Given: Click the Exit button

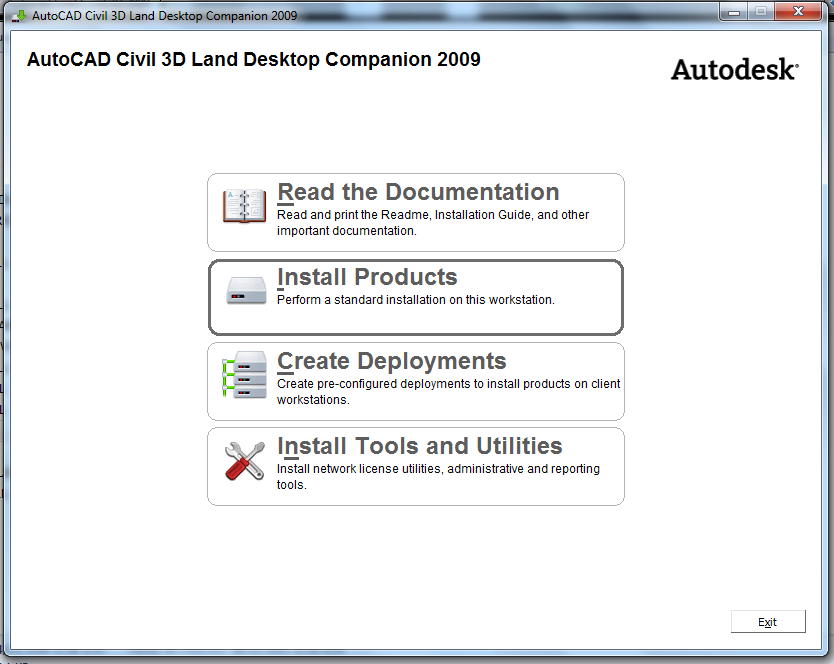Looking at the screenshot, I should (768, 622).
